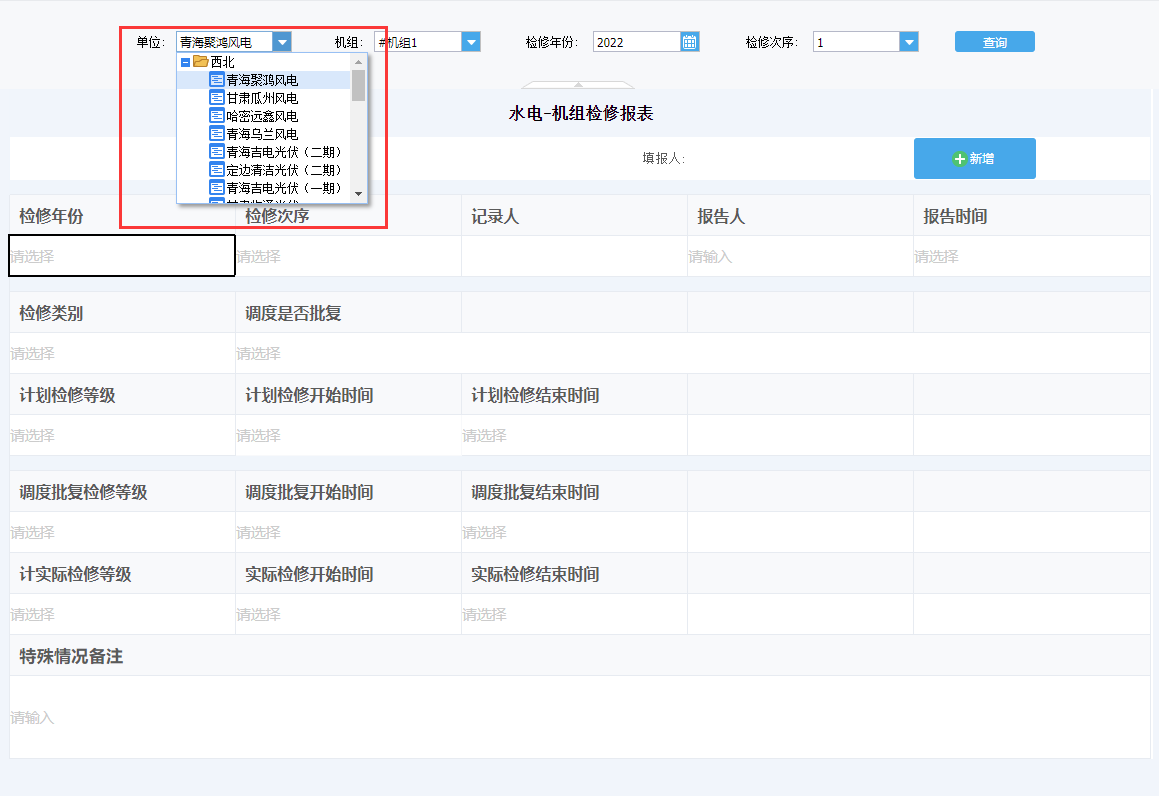Image resolution: width=1159 pixels, height=796 pixels.
Task: Select the 西北 folder icon
Action: pyautogui.click(x=200, y=61)
